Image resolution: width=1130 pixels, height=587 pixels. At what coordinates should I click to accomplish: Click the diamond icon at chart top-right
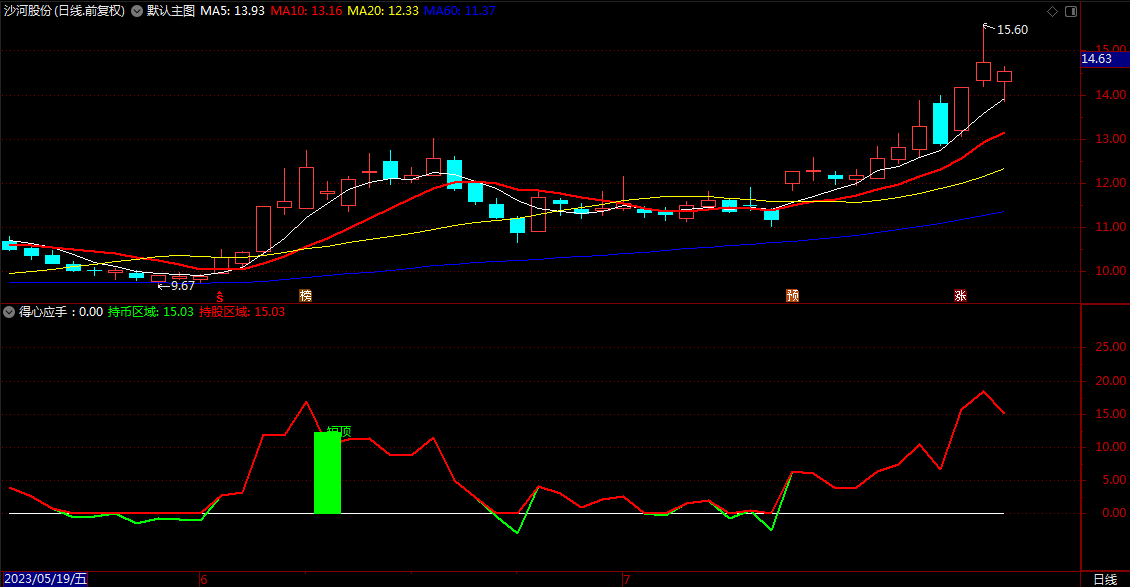(x=1052, y=12)
